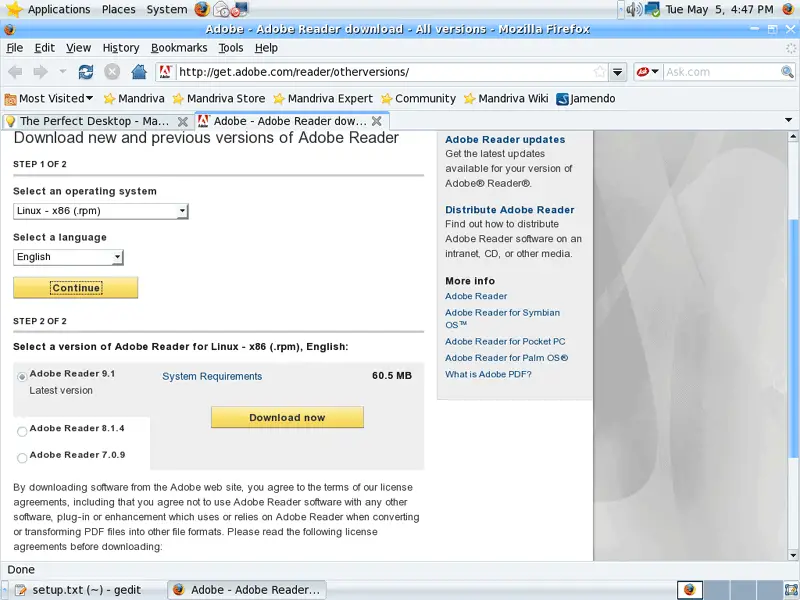Click the Adobe site icon in address bar
This screenshot has width=800, height=600.
click(165, 72)
